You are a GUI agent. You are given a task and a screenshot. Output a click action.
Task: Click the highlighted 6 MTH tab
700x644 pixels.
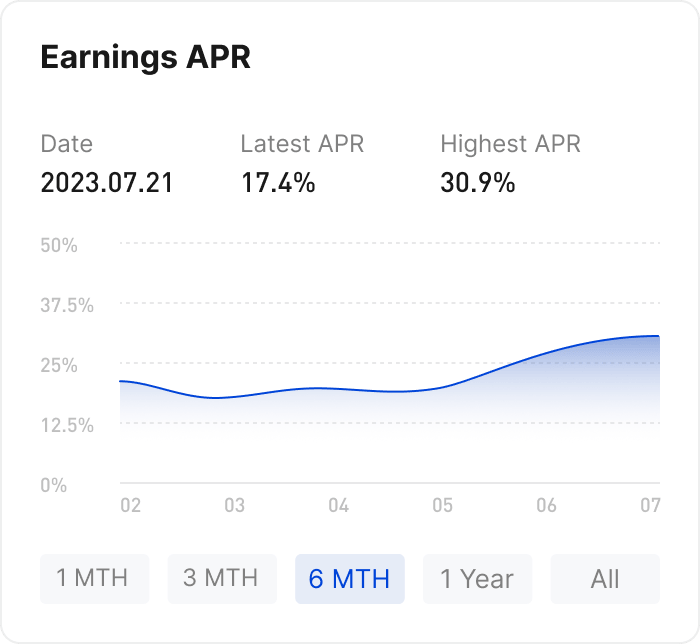click(x=349, y=579)
